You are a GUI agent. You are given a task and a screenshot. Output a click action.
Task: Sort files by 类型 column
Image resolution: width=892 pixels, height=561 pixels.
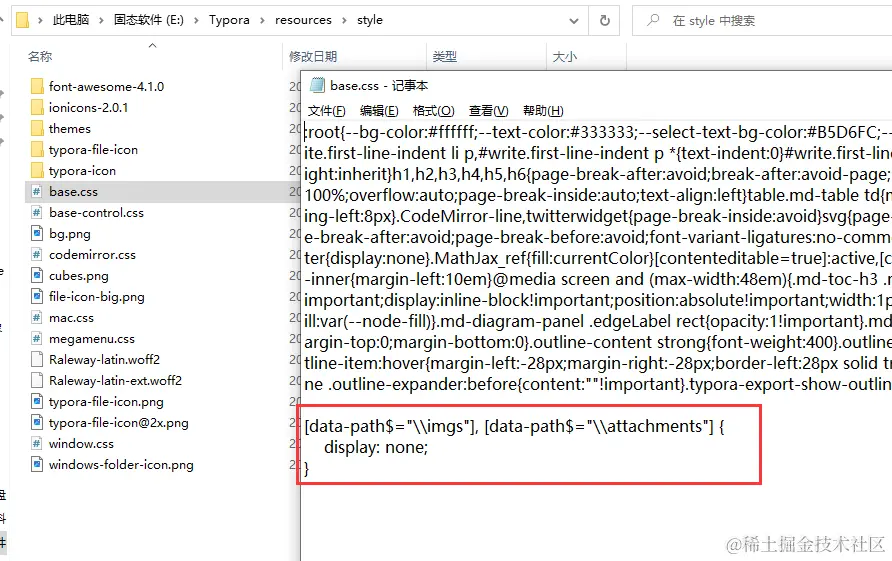(445, 56)
